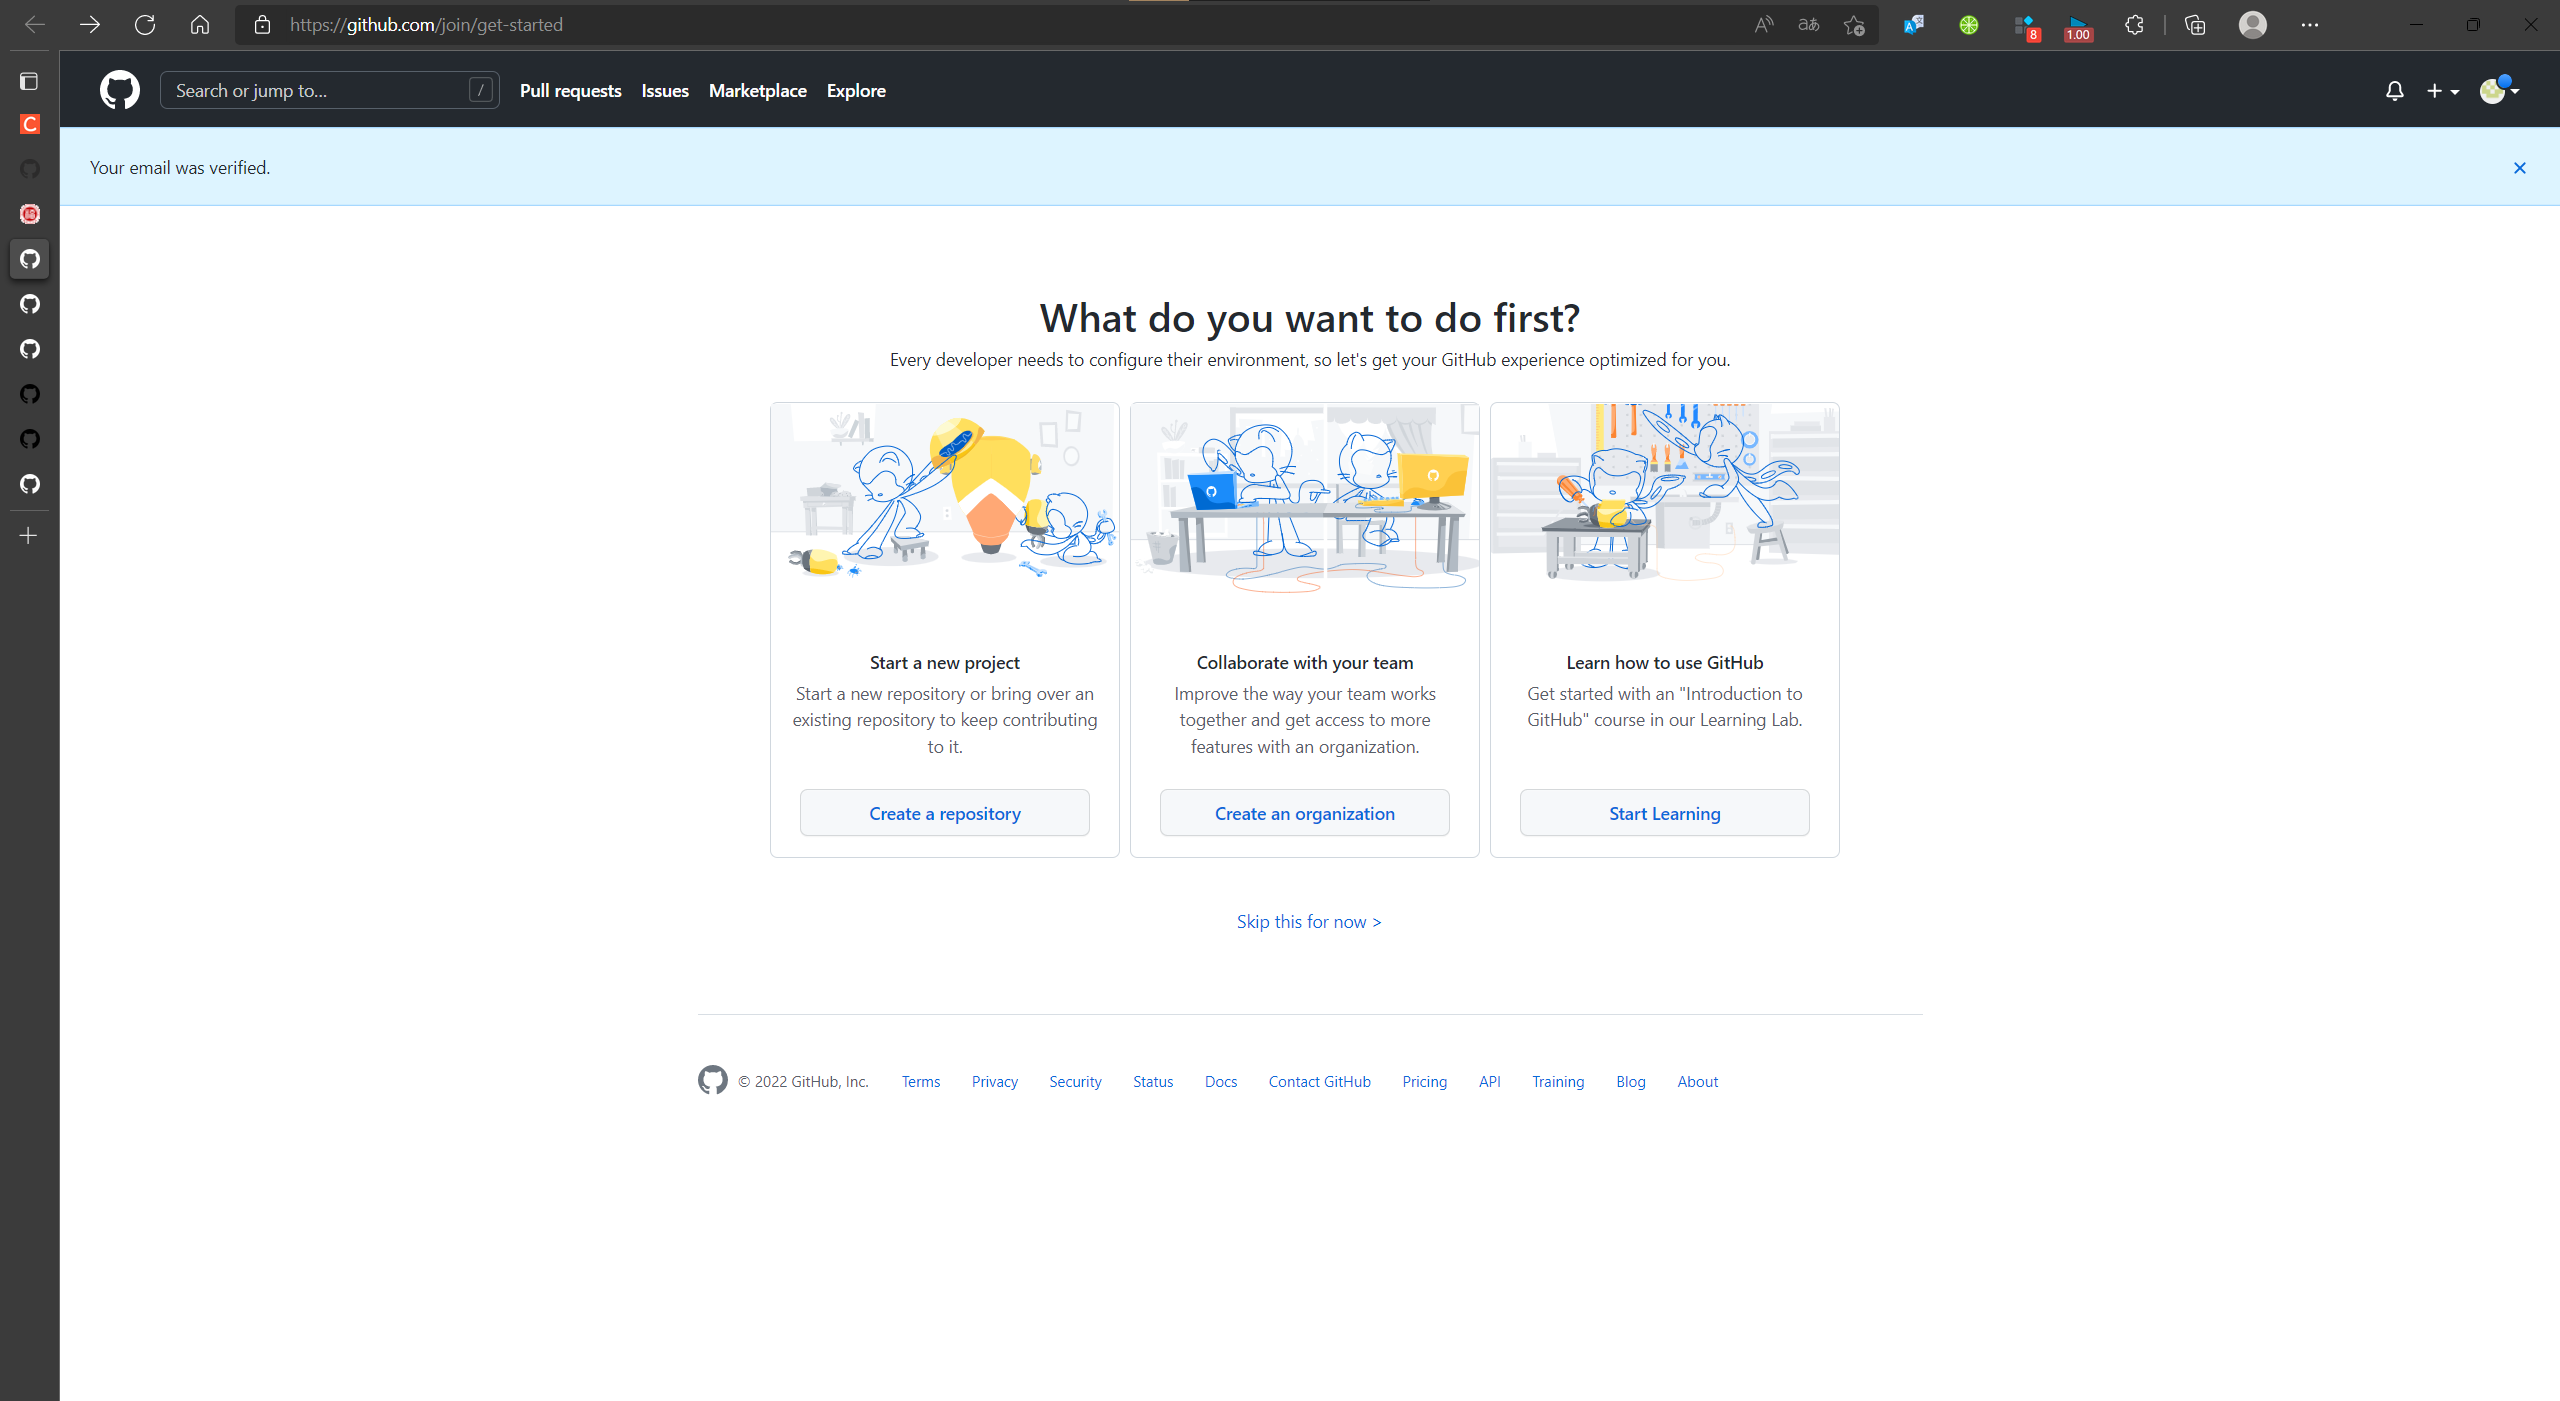Focus the Search or jump to field
The height and width of the screenshot is (1401, 2560).
tap(330, 90)
